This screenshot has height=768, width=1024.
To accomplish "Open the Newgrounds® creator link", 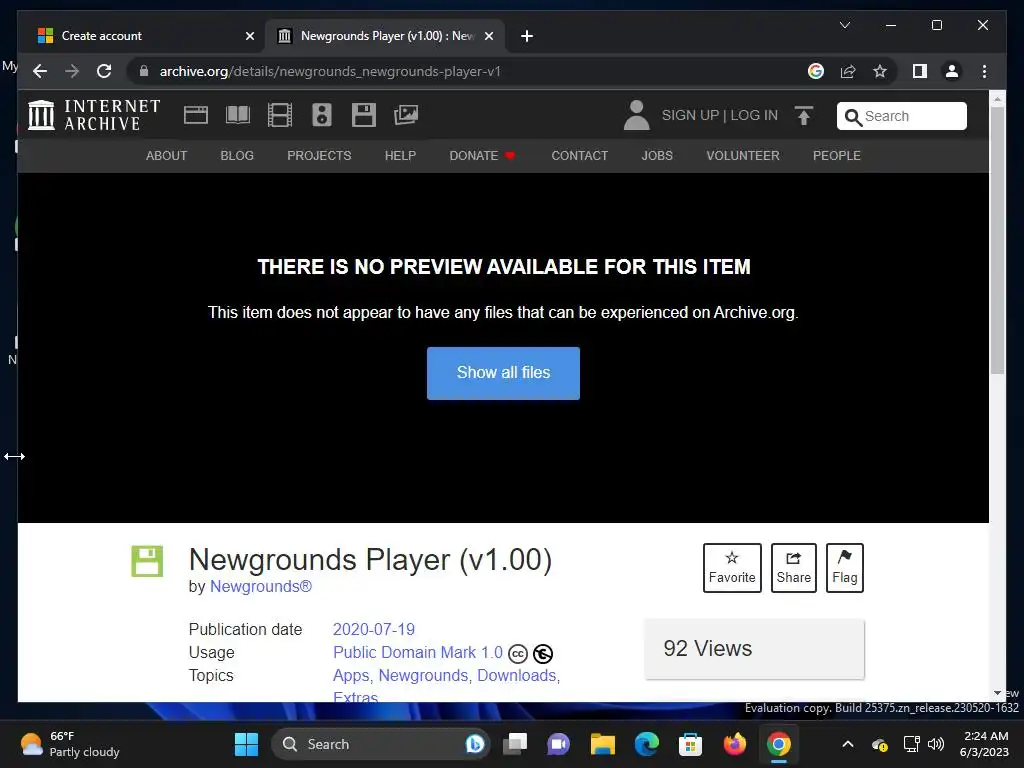I will (261, 586).
